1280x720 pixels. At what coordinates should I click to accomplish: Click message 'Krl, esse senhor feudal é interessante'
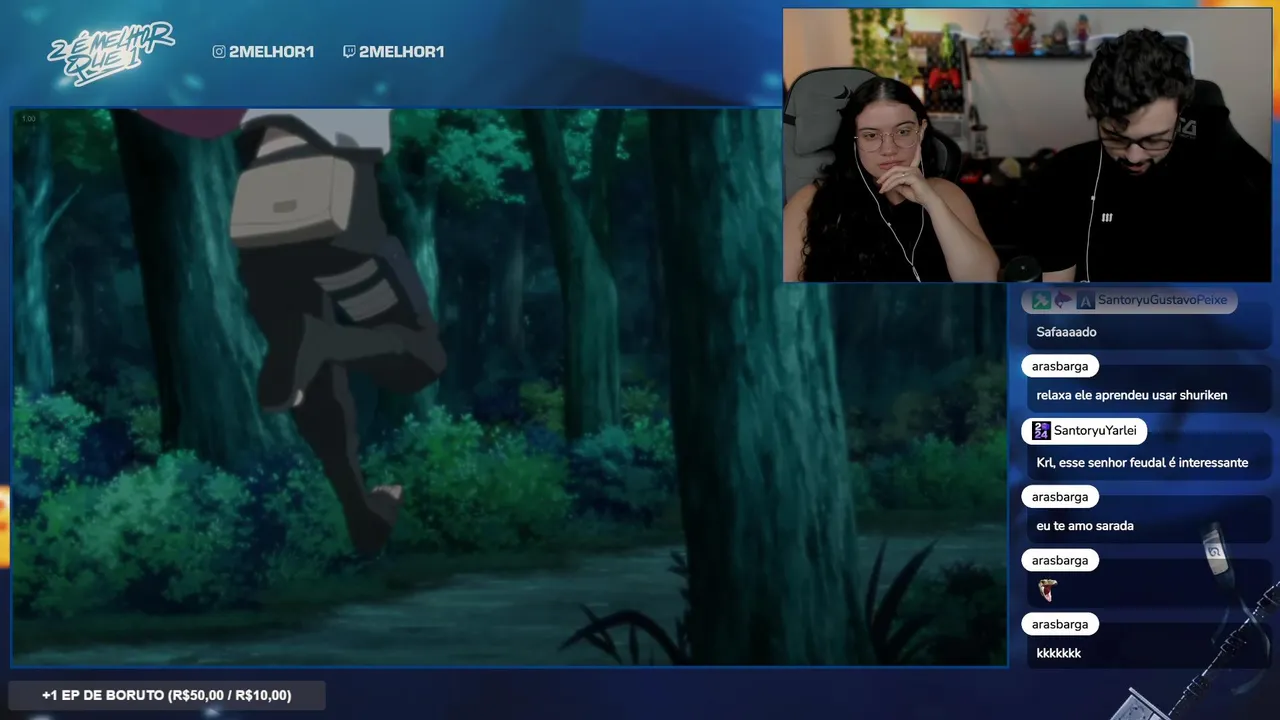click(x=1142, y=463)
